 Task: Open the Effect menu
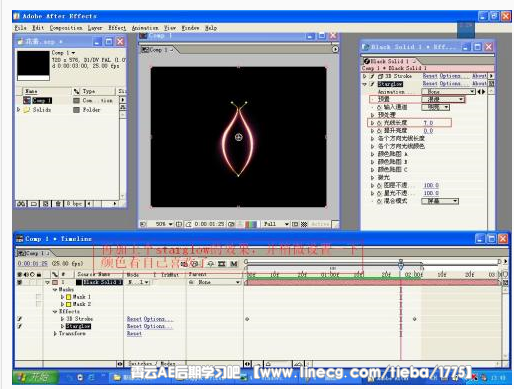(117, 28)
